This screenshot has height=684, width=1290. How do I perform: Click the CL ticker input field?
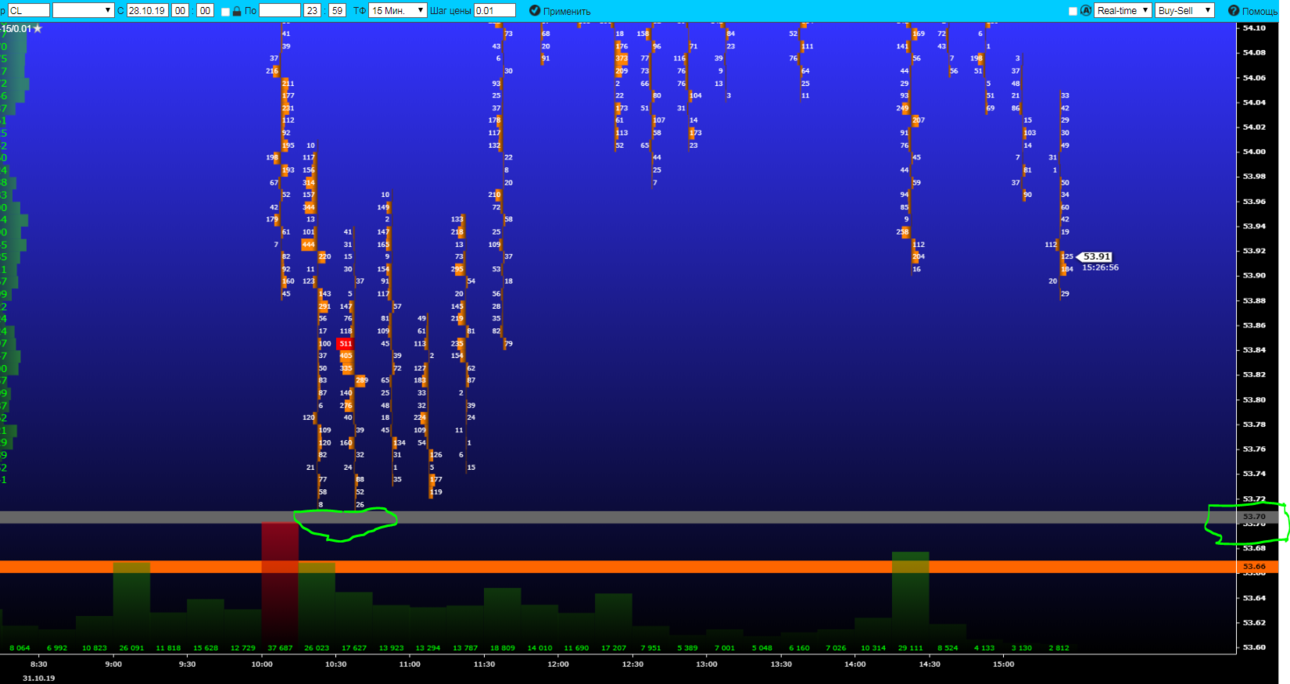tap(28, 10)
